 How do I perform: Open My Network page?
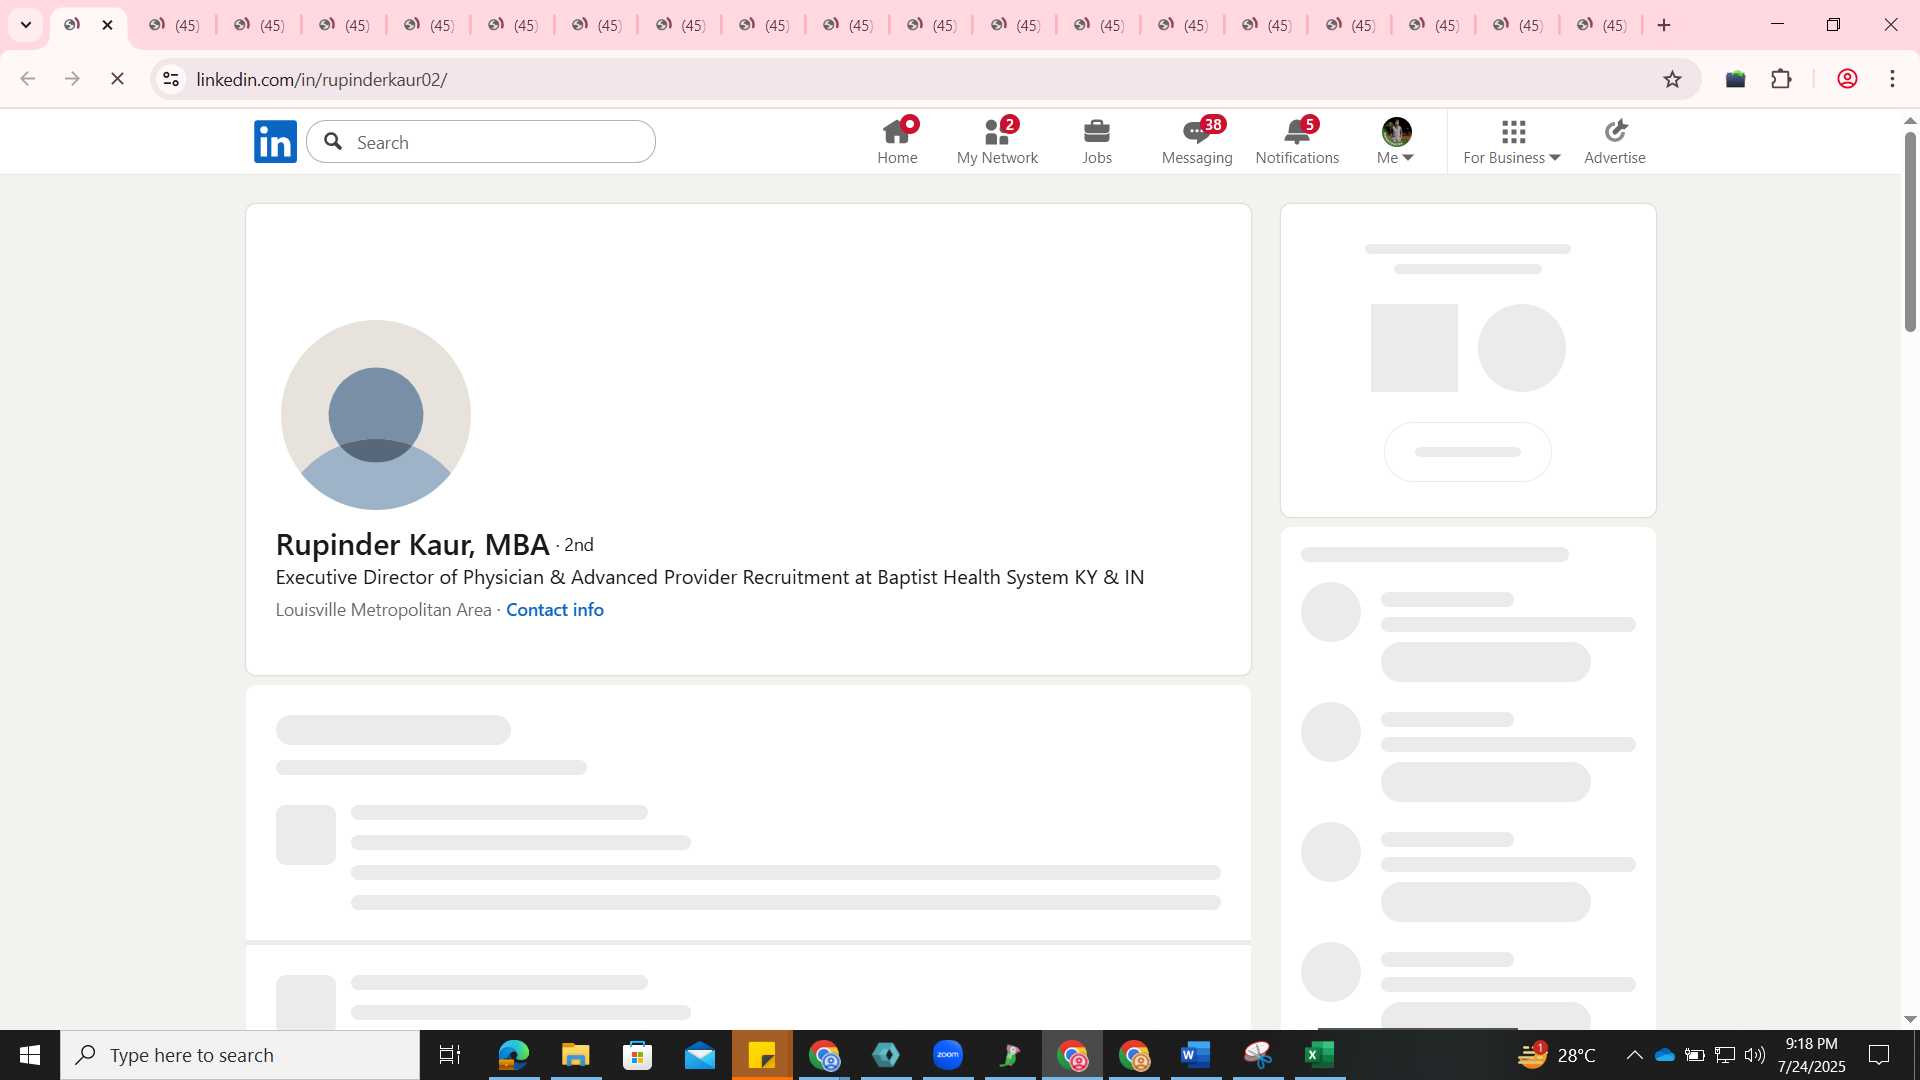tap(997, 141)
